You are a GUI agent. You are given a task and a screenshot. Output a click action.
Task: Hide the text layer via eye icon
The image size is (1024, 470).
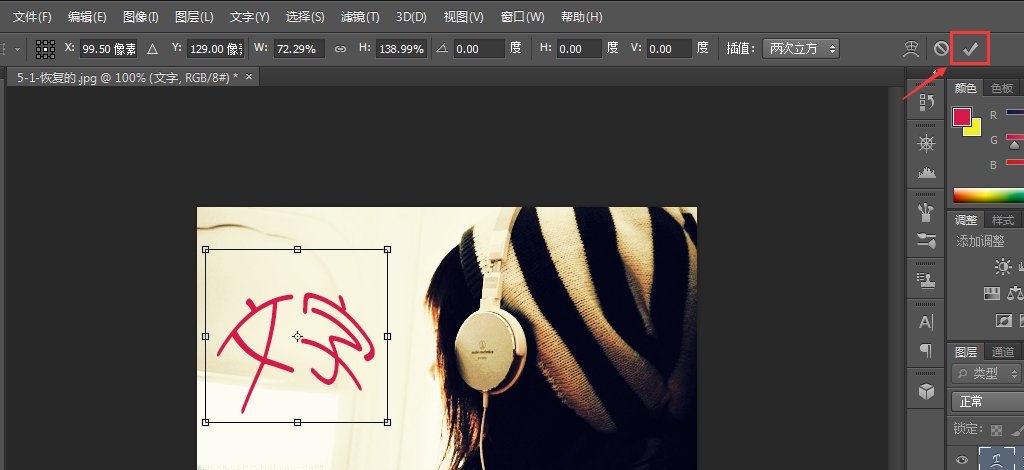pos(961,459)
